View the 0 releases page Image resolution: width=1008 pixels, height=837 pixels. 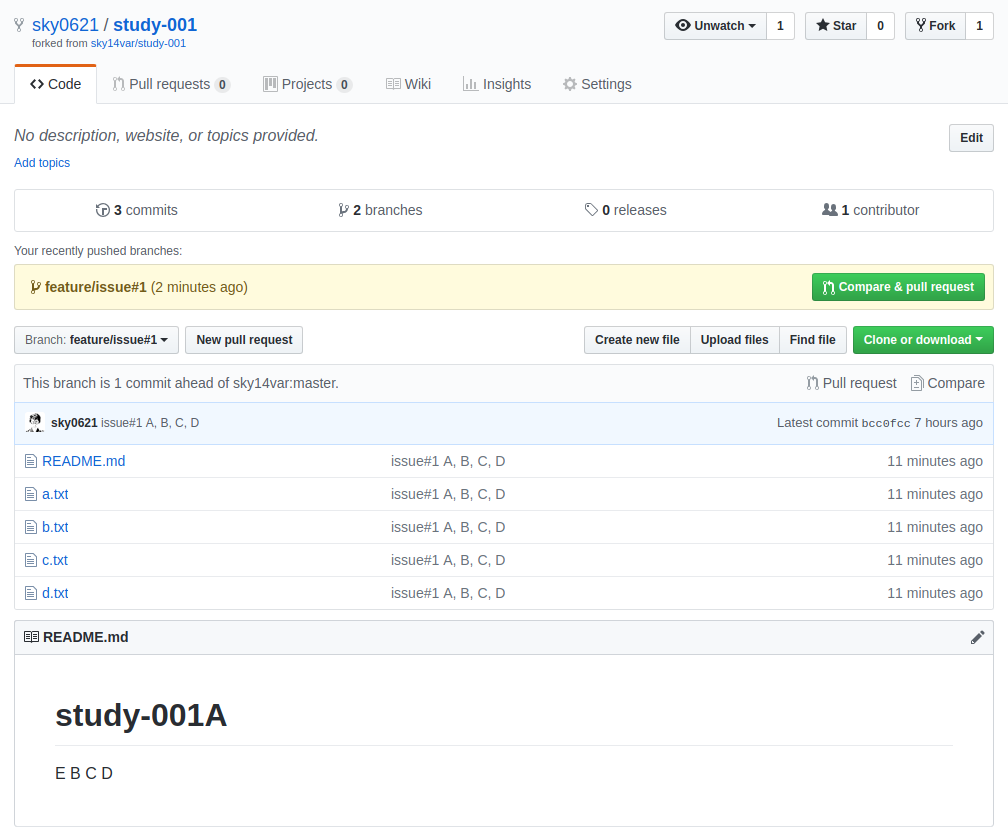coord(626,210)
